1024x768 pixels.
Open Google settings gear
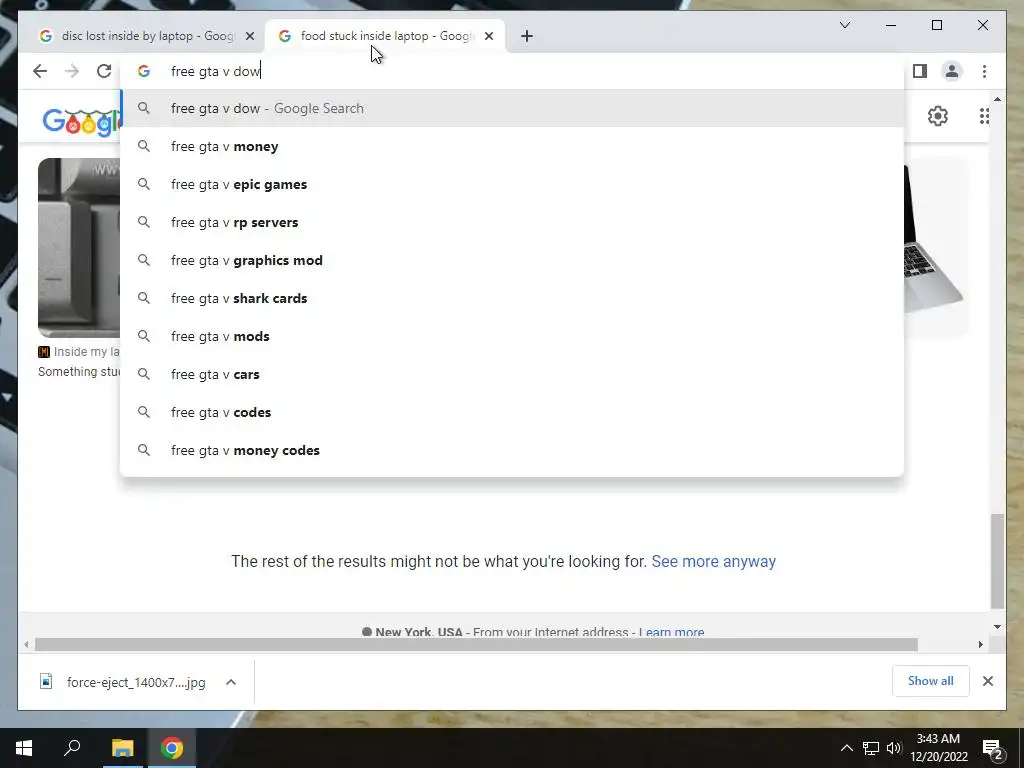[x=938, y=116]
